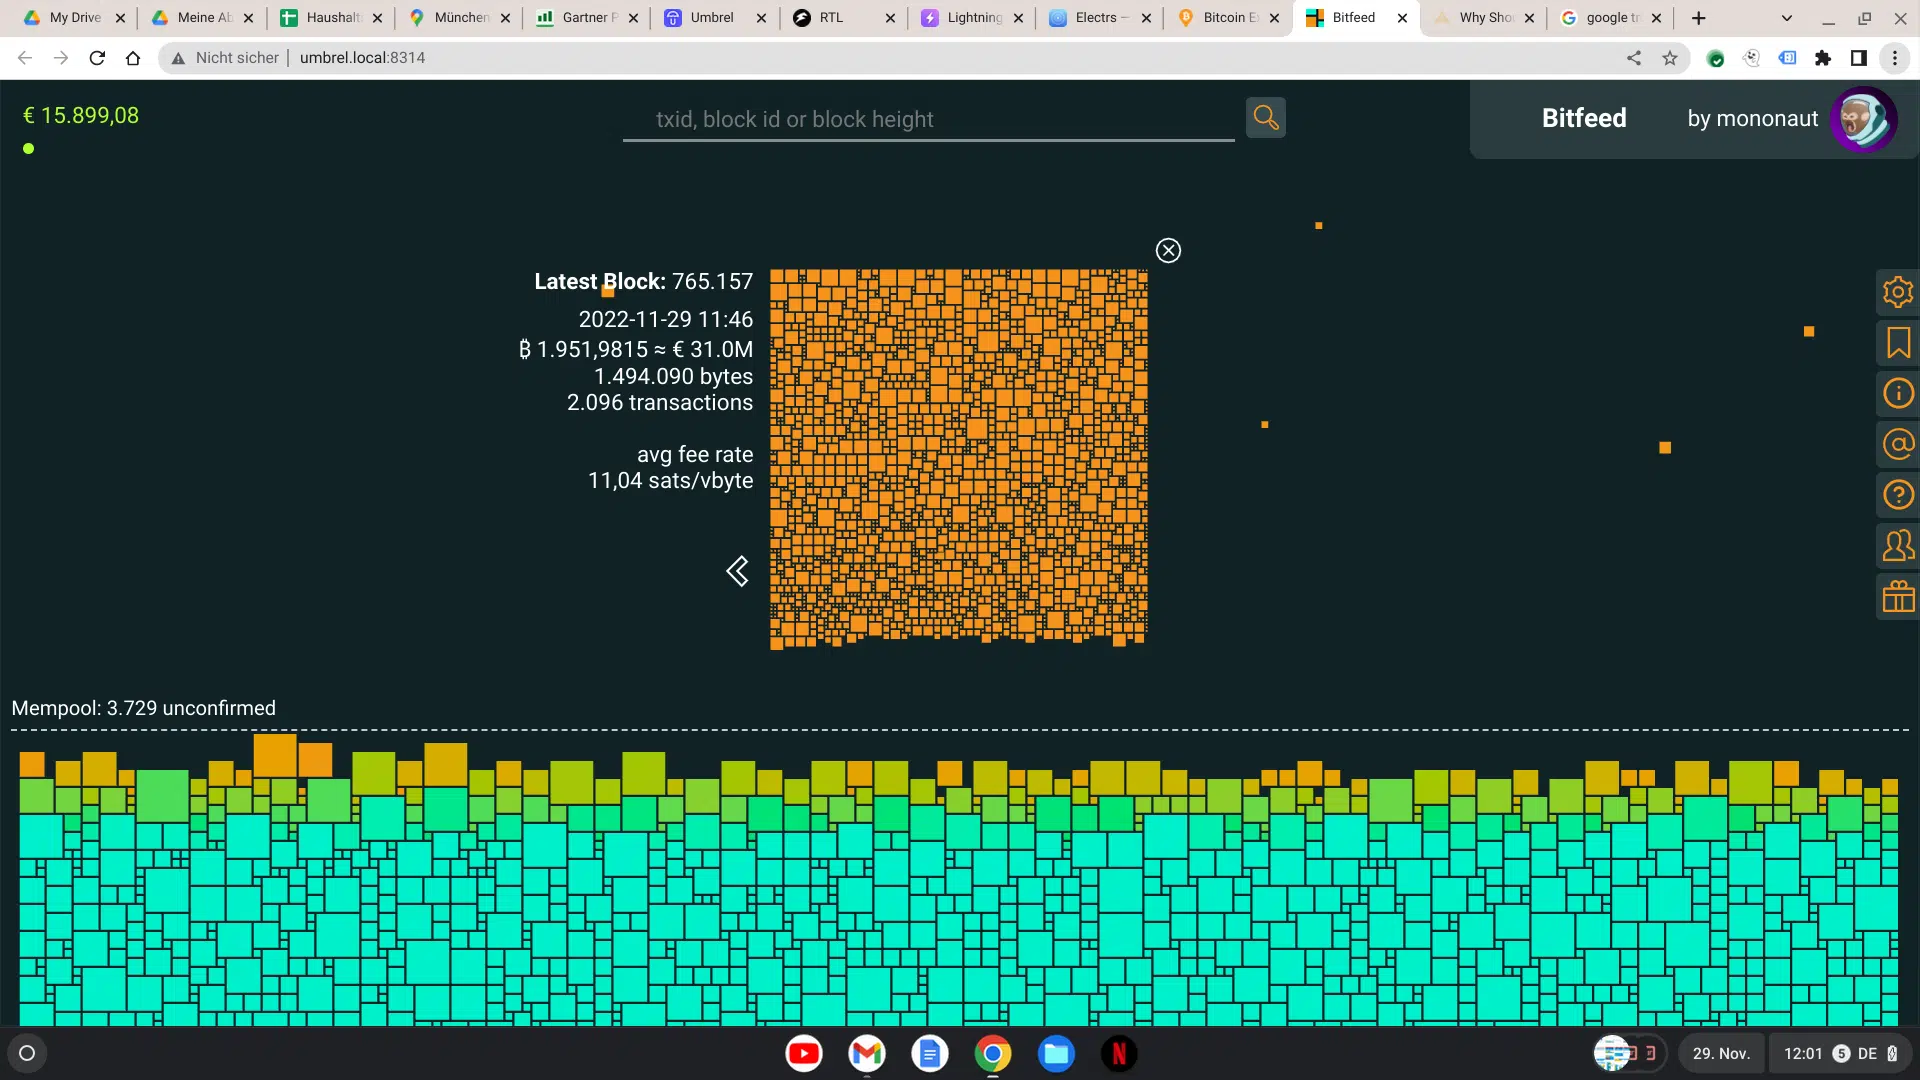This screenshot has height=1080, width=1920.
Task: Open the browser tab search dropdown arrow
Action: click(1786, 18)
